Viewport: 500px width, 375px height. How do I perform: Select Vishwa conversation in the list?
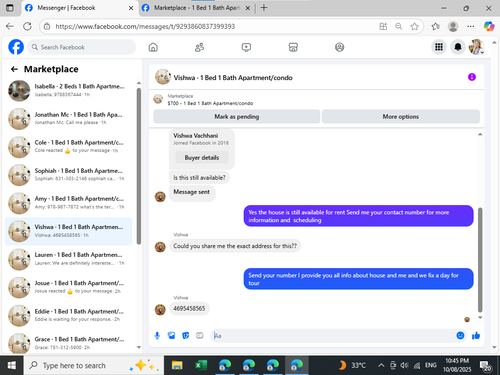[69, 231]
